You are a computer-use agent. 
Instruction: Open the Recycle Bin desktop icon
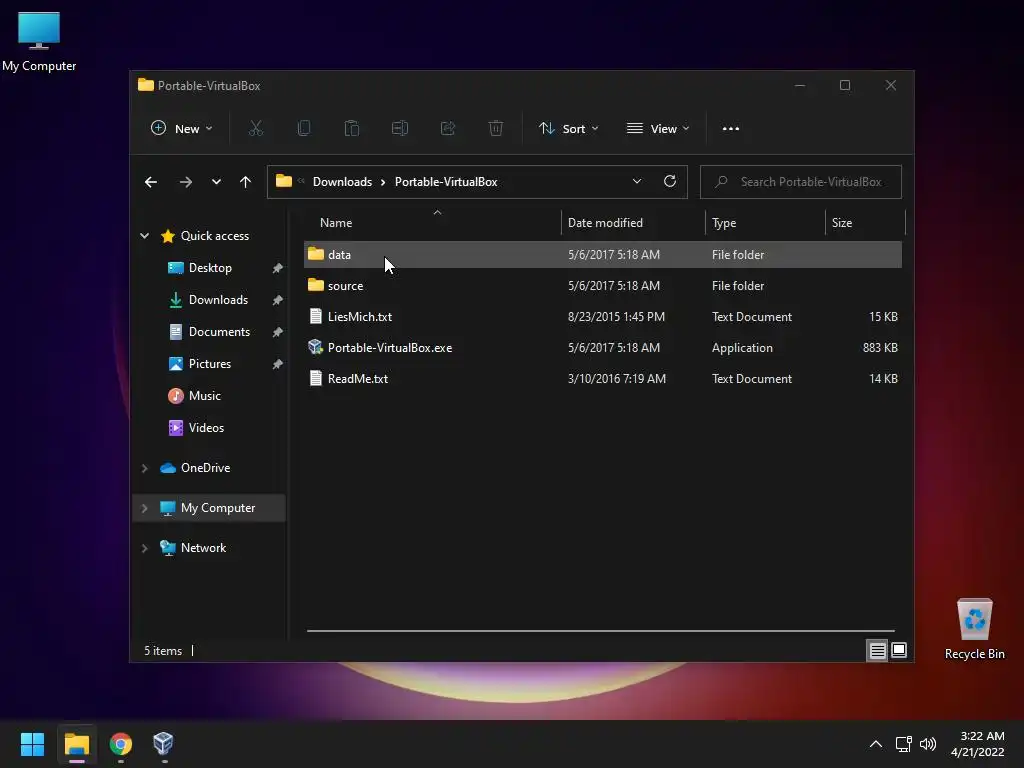coord(974,629)
